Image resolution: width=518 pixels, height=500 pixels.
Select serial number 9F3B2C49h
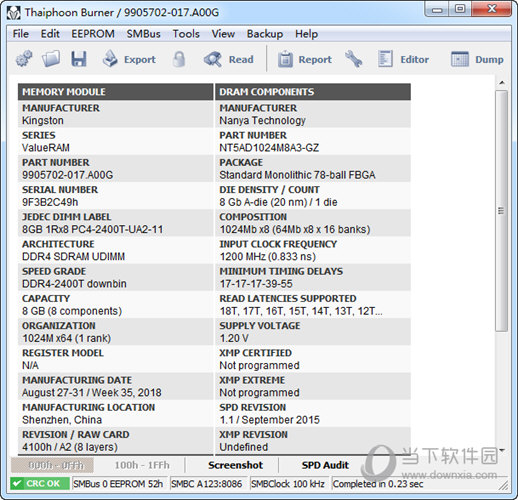50,202
